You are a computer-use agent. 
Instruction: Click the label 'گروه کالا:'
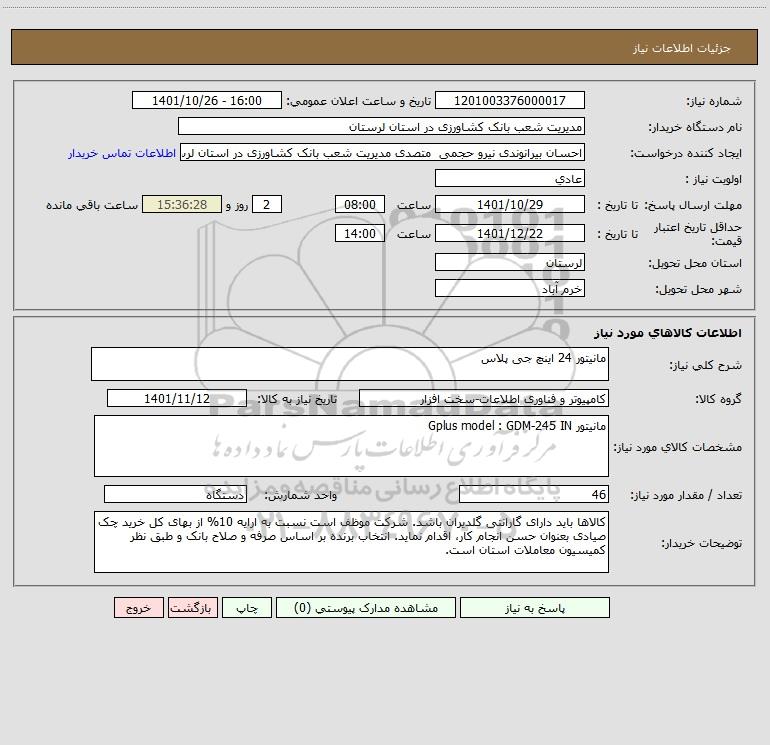718,399
